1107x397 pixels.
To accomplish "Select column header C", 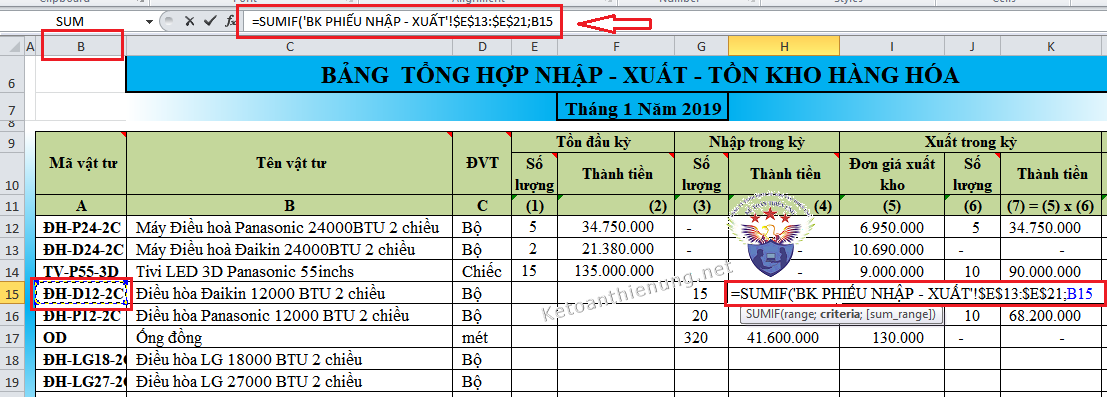I will [x=289, y=47].
